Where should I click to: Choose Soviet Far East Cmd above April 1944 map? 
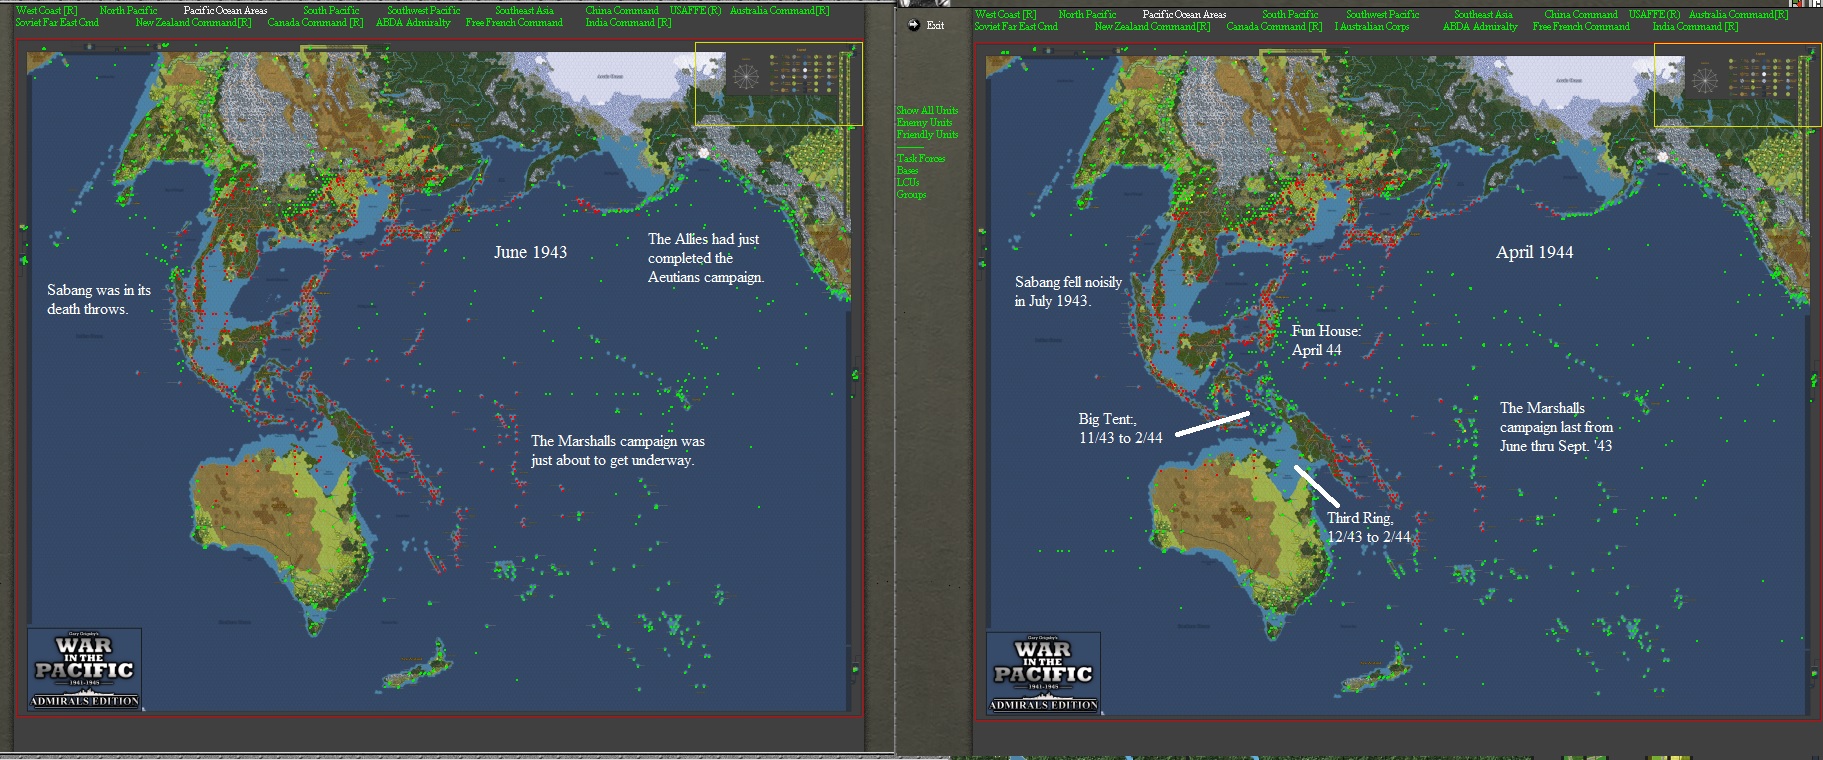tap(1016, 27)
